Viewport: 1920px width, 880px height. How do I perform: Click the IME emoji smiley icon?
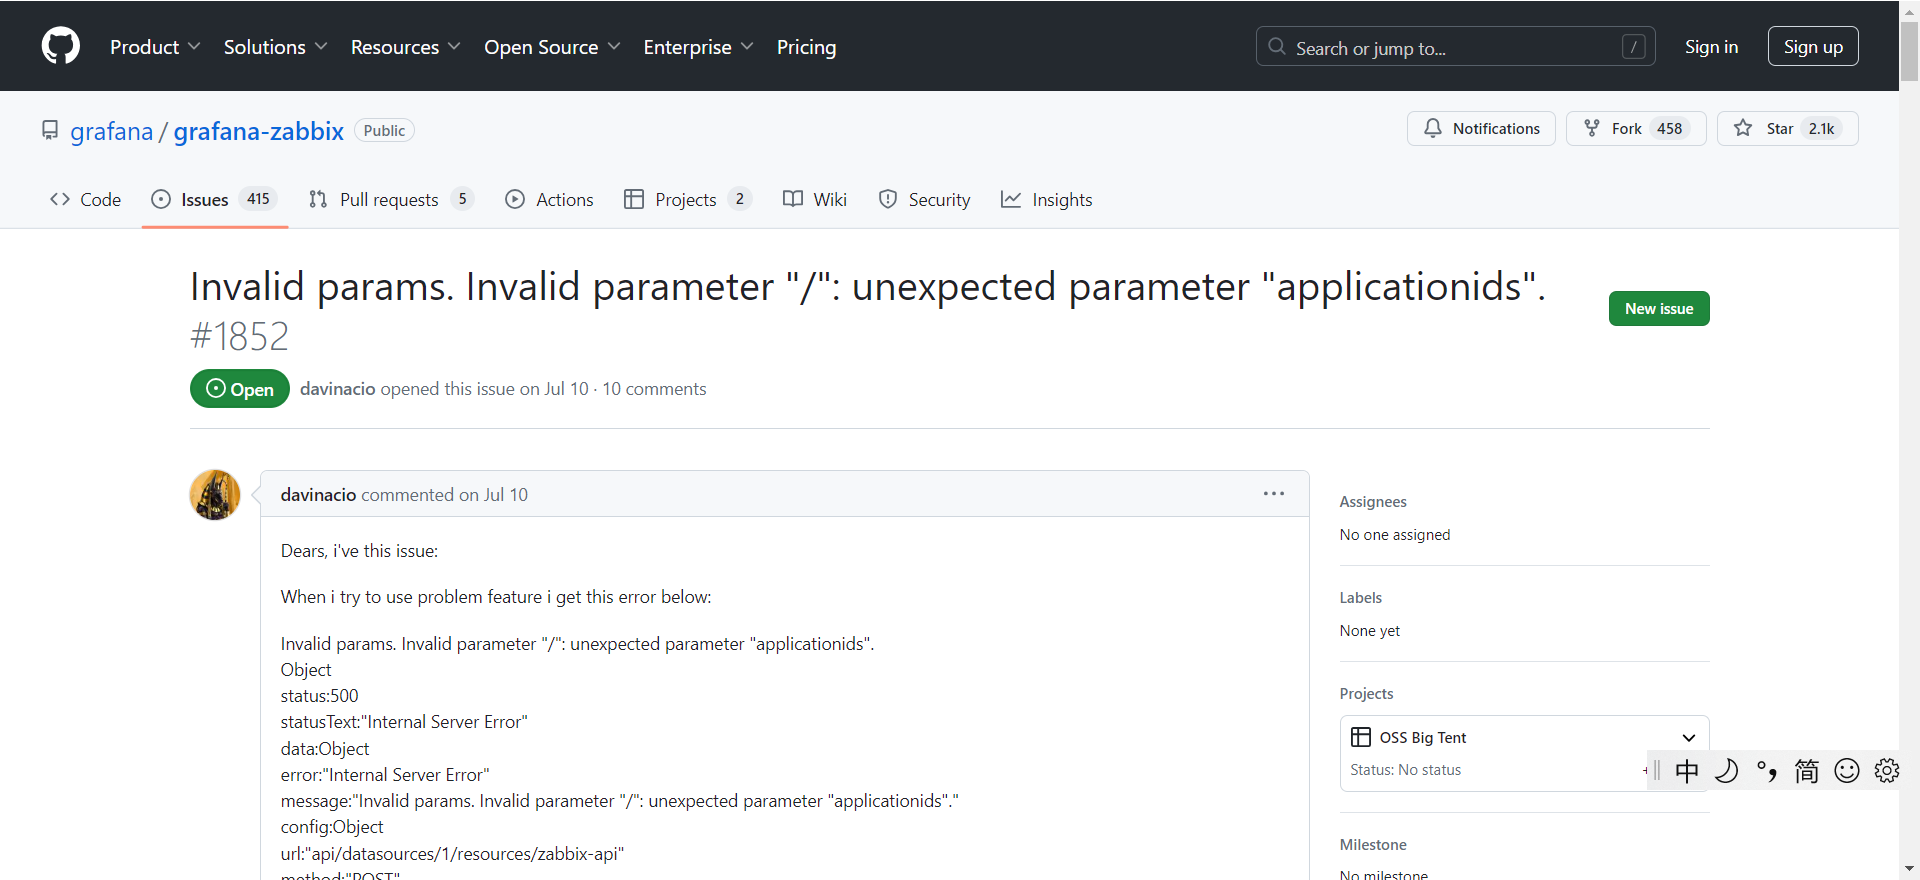(1847, 771)
